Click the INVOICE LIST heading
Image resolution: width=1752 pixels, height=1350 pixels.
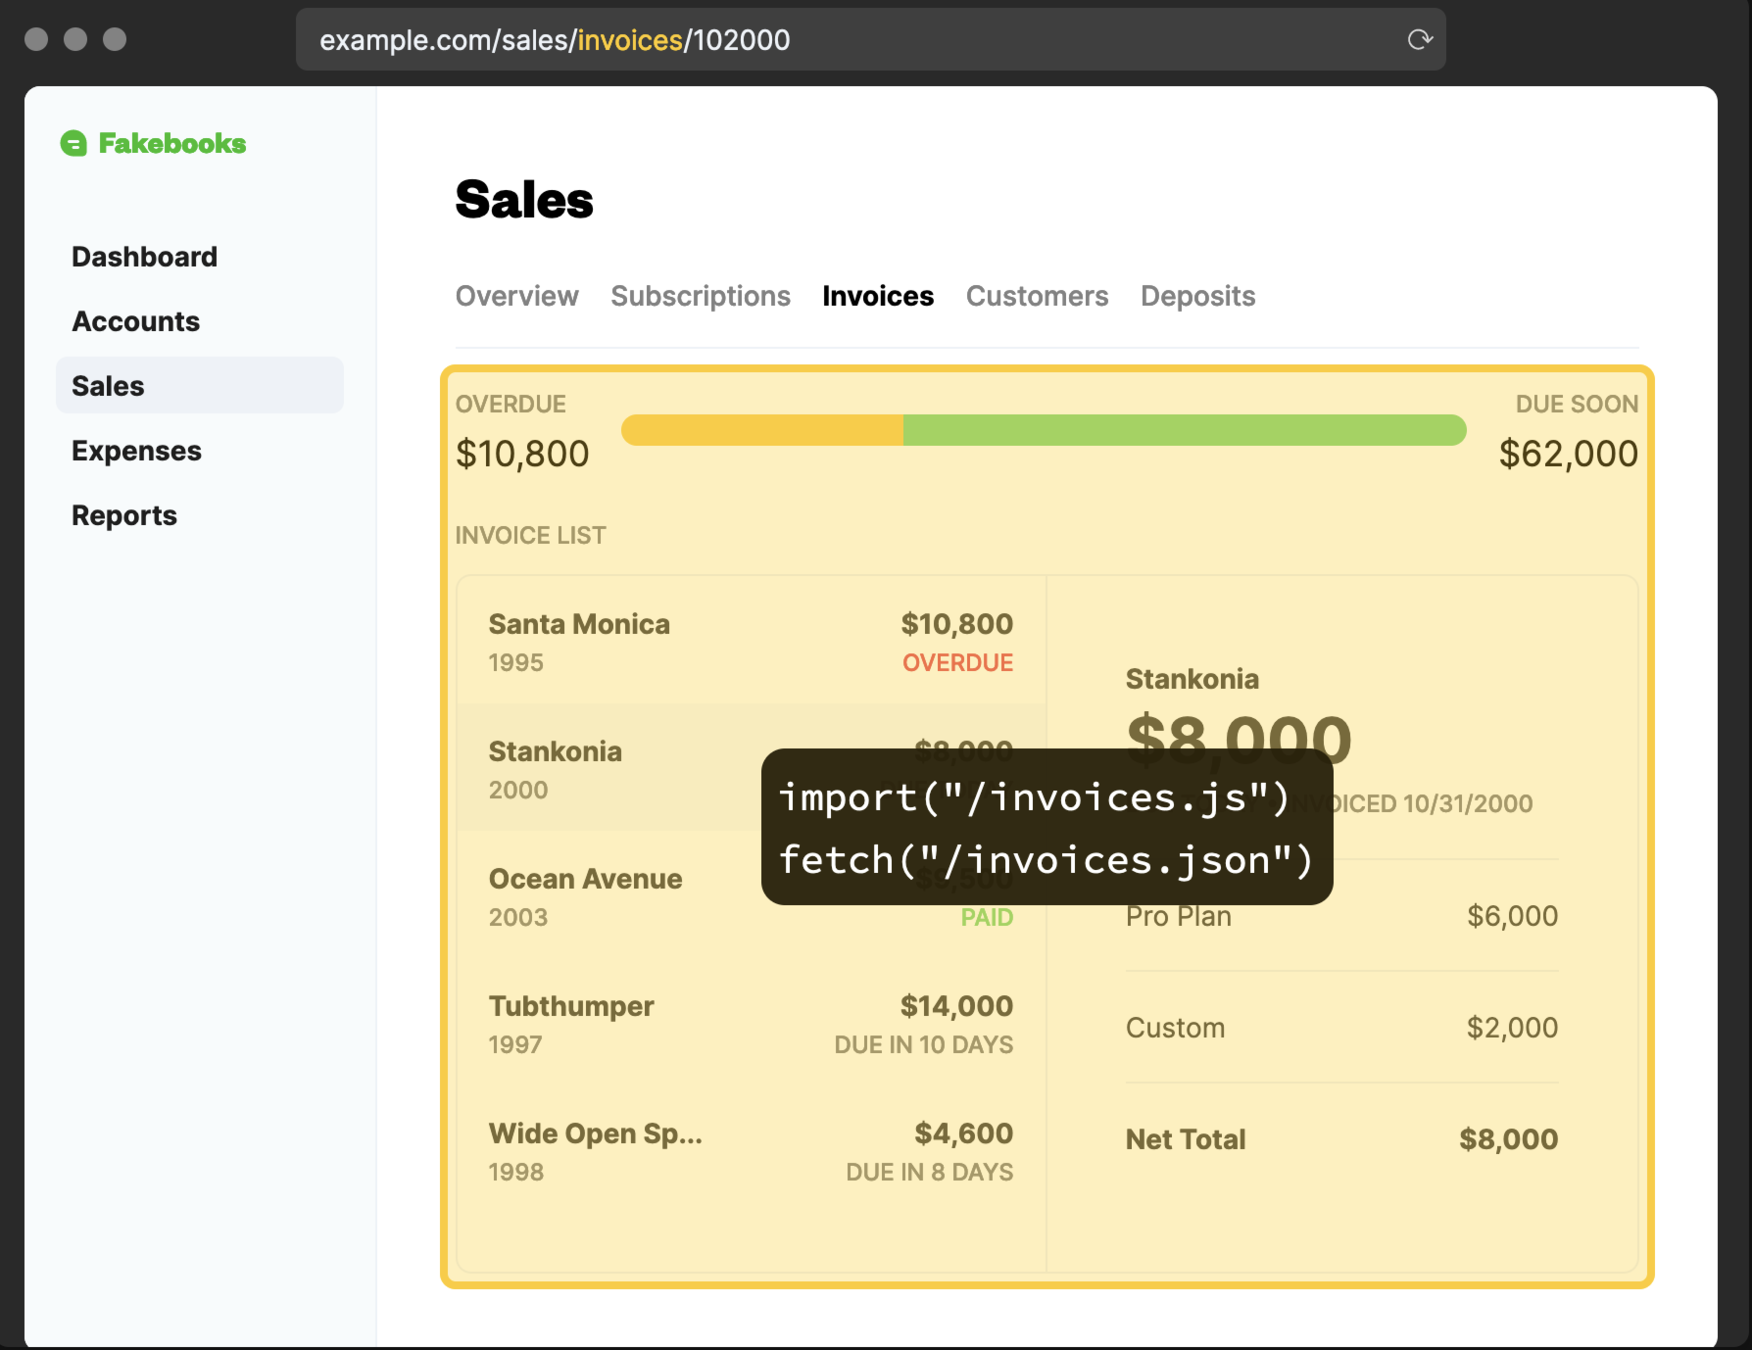[x=531, y=535]
